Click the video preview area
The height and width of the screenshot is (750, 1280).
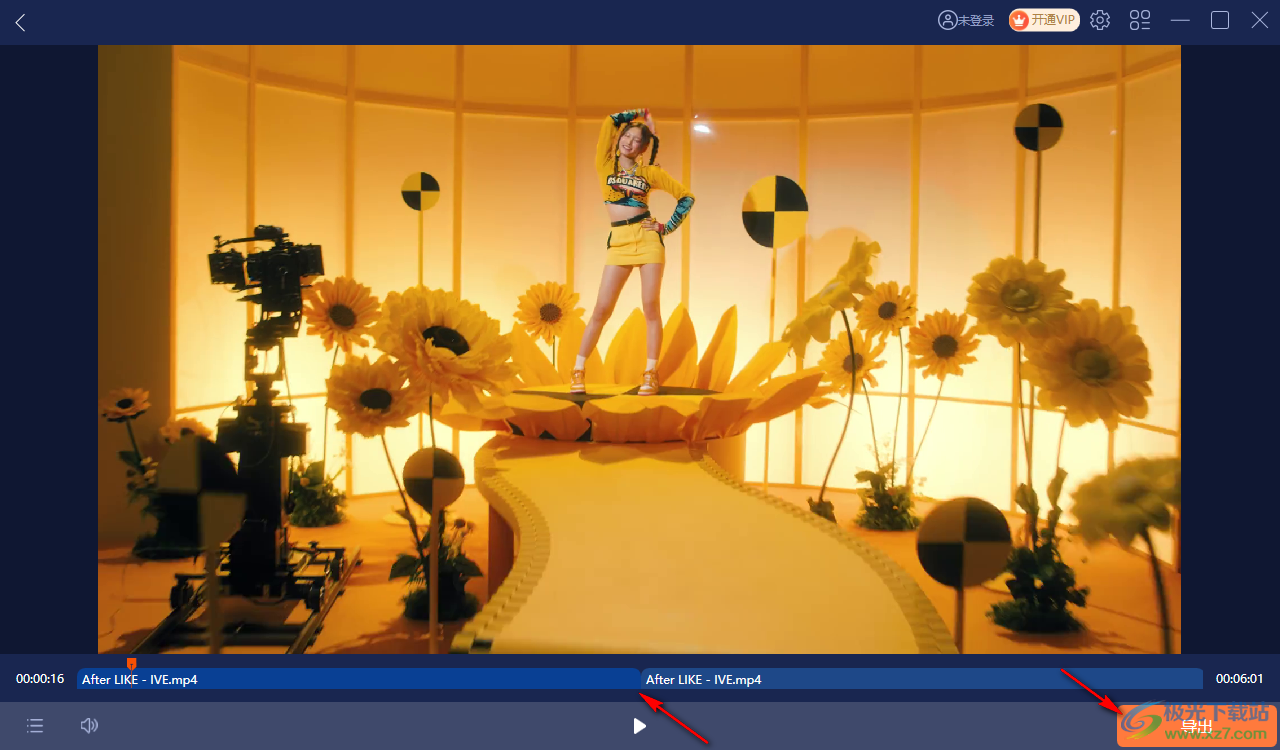(x=639, y=349)
